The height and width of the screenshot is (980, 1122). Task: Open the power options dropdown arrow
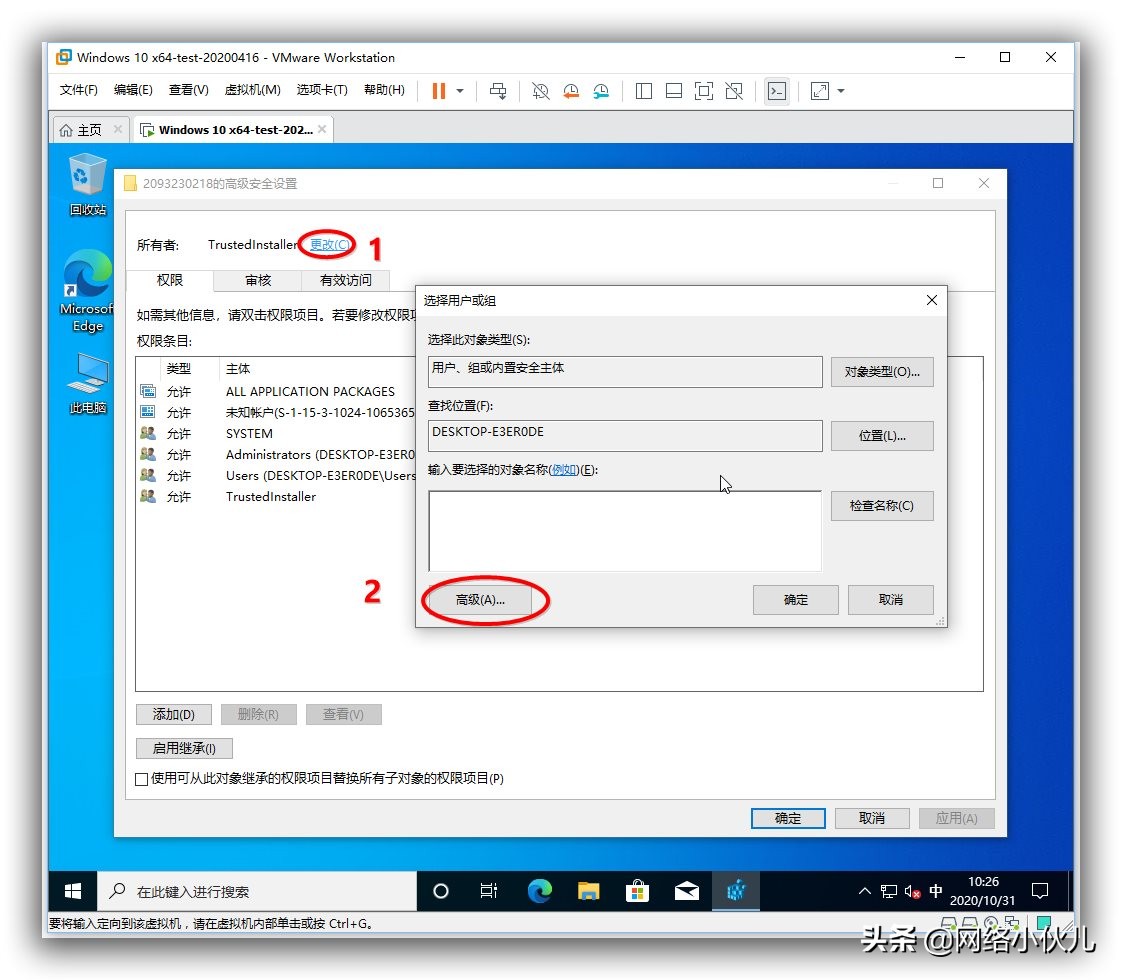pos(461,91)
